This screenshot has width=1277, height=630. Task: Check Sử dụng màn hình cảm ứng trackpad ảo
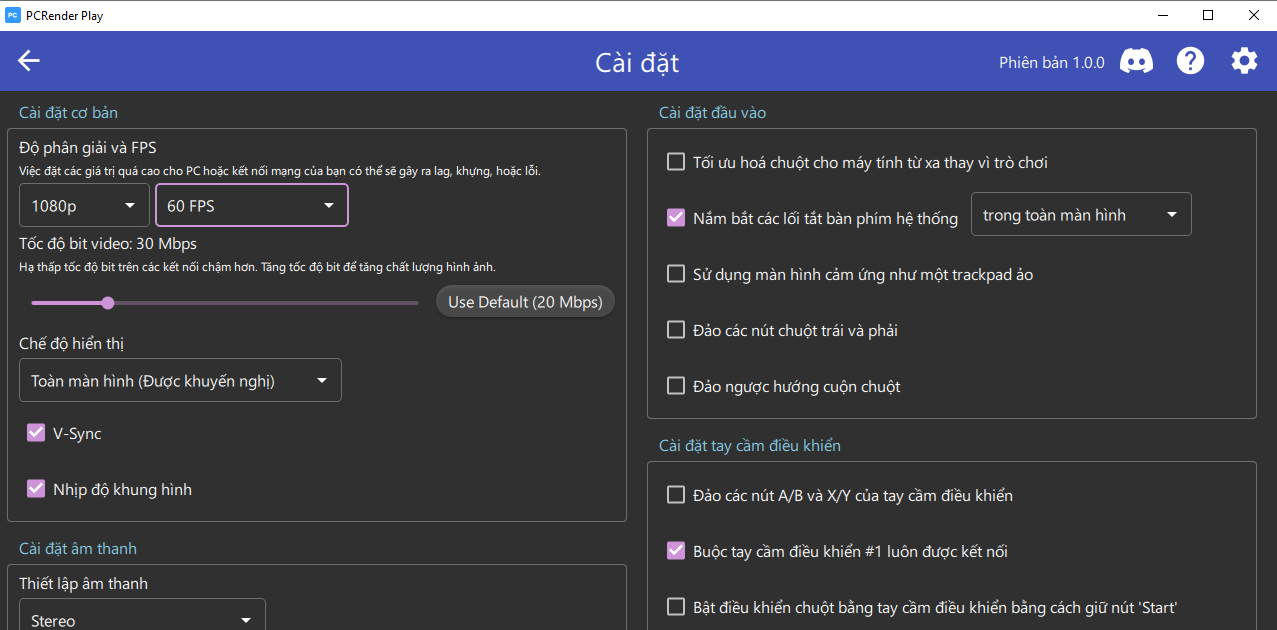click(x=676, y=274)
